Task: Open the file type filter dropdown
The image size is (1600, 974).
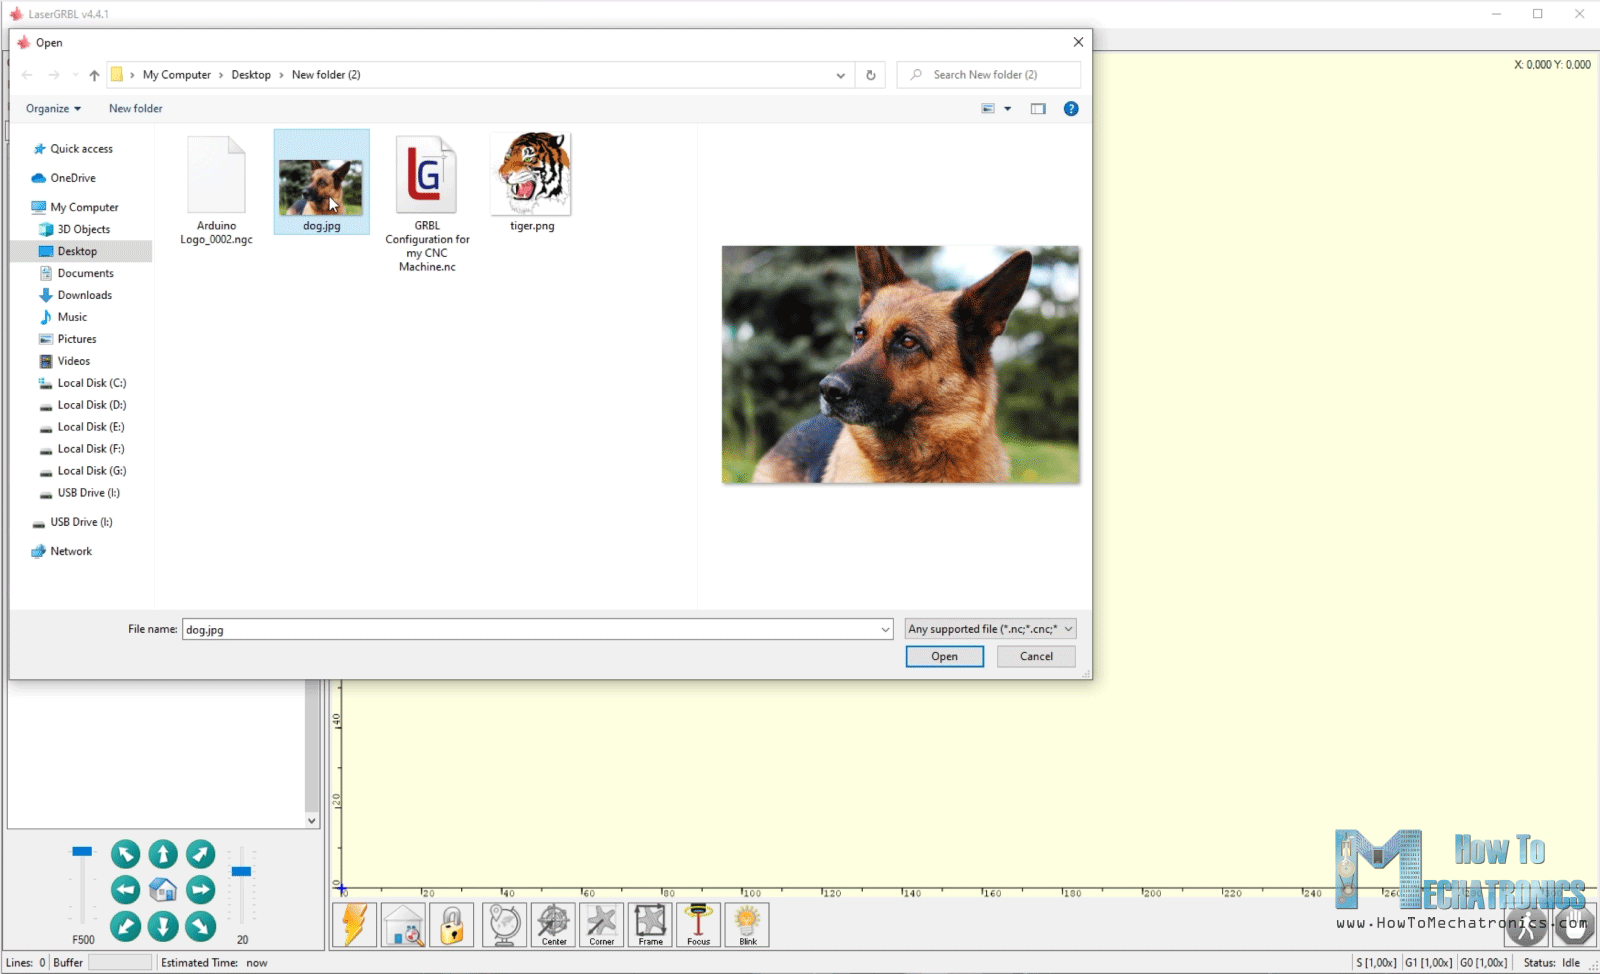Action: click(990, 629)
